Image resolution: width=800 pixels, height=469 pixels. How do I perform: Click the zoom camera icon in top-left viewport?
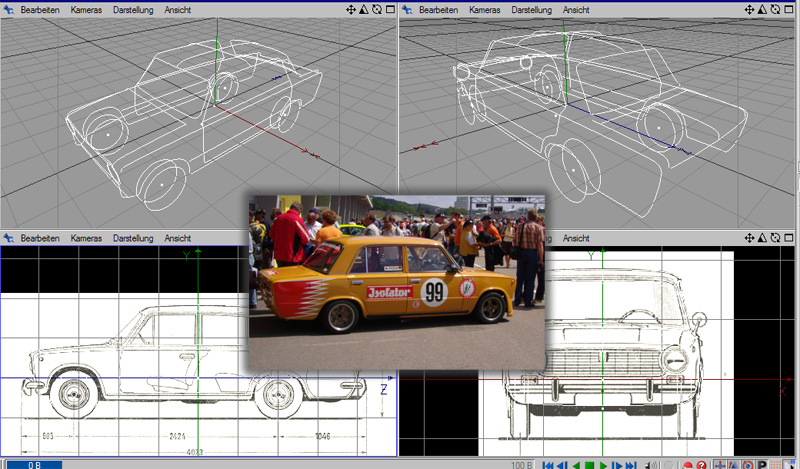(x=364, y=9)
